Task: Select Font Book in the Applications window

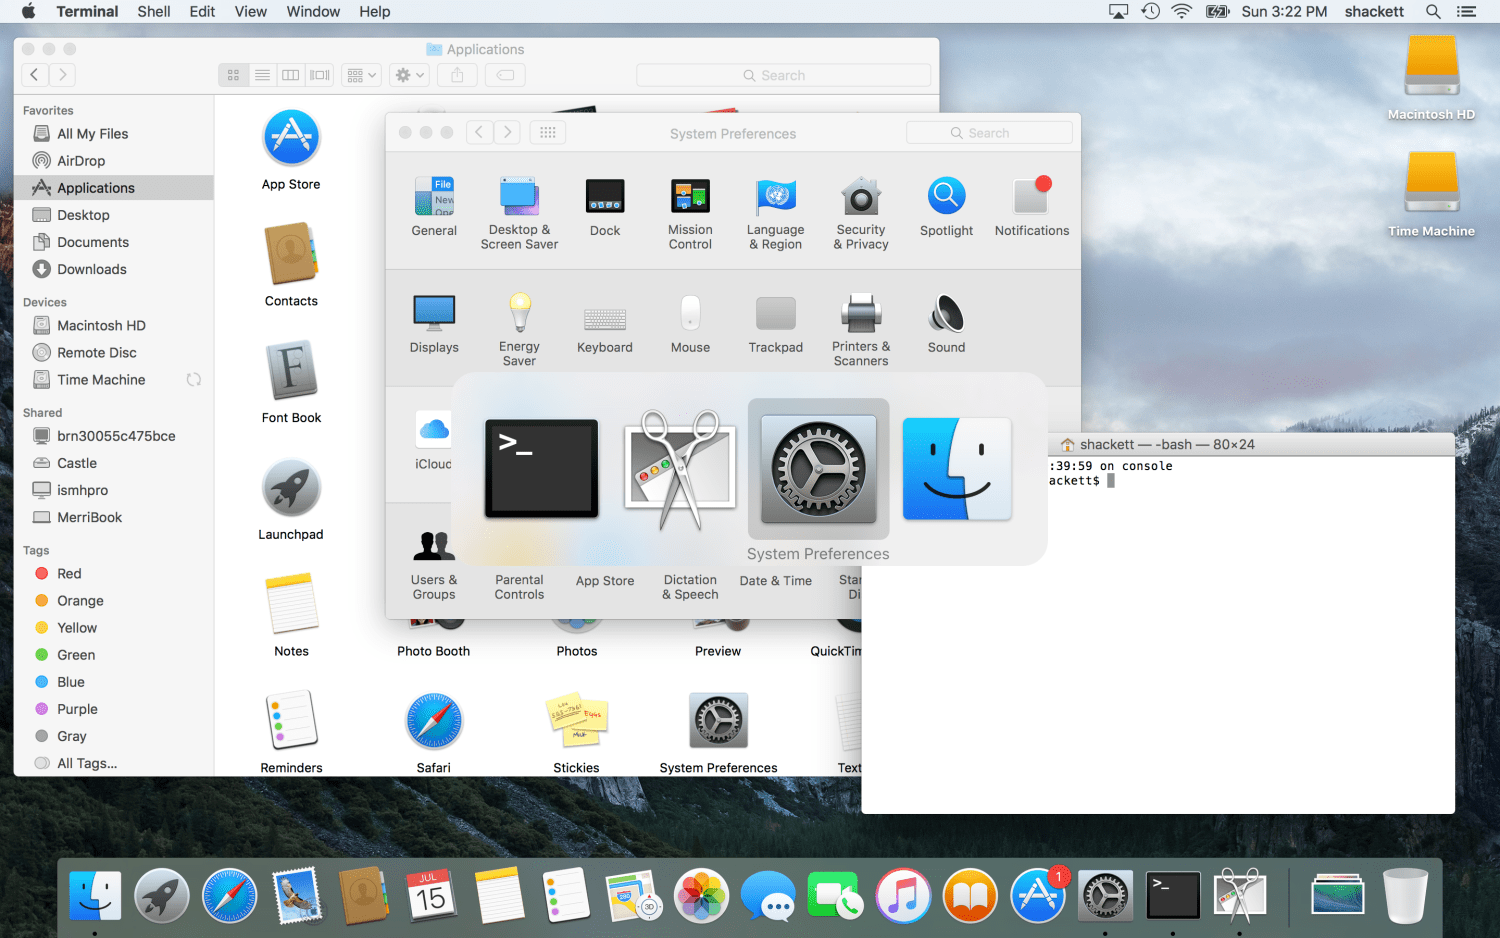Action: coord(291,382)
